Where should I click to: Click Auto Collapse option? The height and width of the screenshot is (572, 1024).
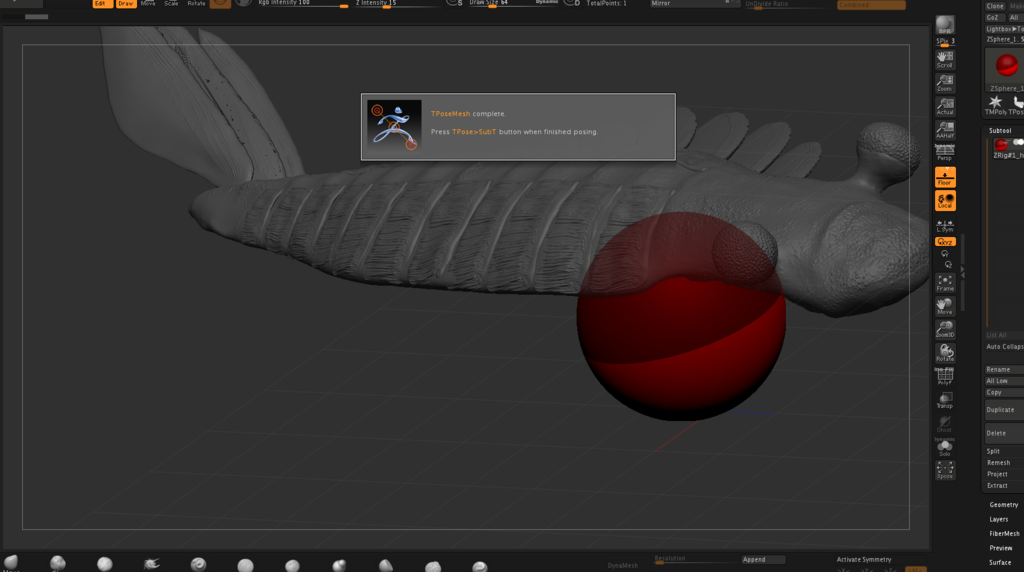click(x=1004, y=347)
